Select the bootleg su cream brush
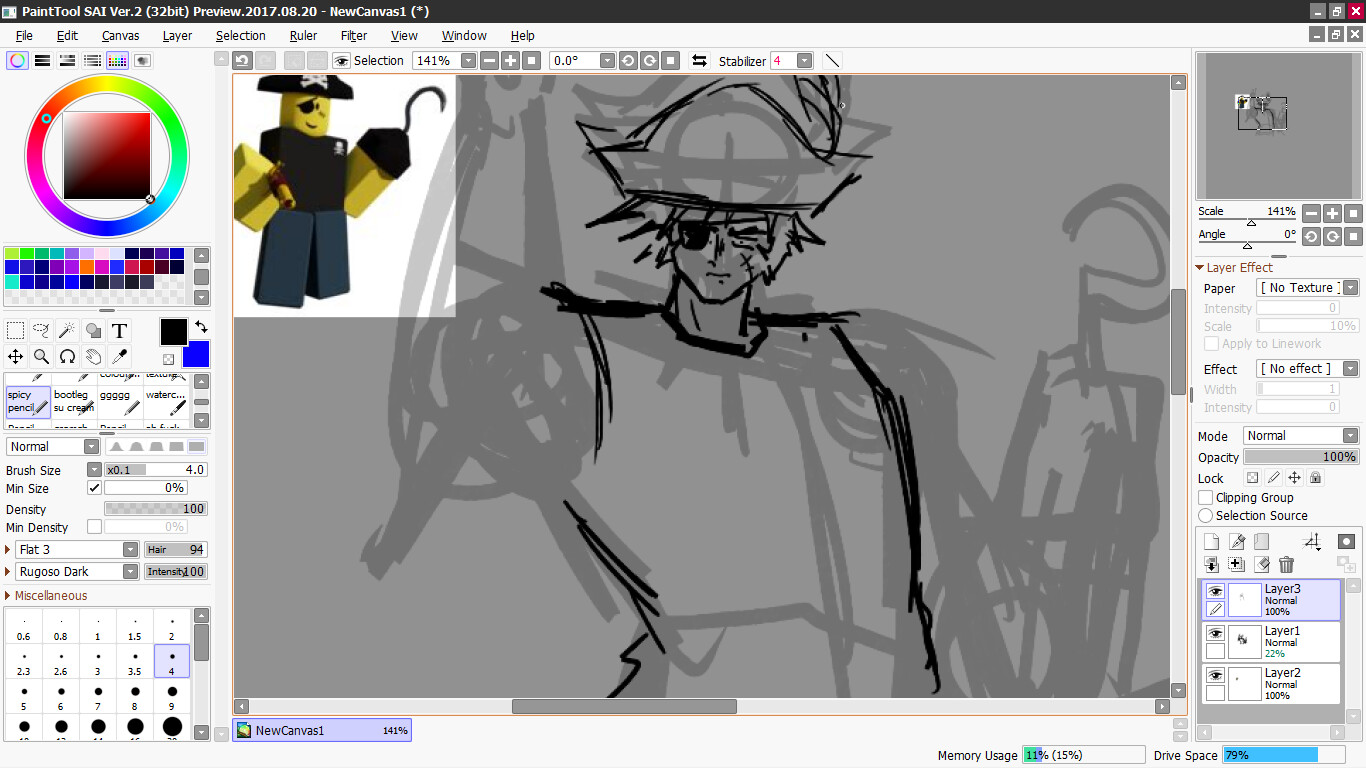Screen dimensions: 1366x768 click(74, 401)
